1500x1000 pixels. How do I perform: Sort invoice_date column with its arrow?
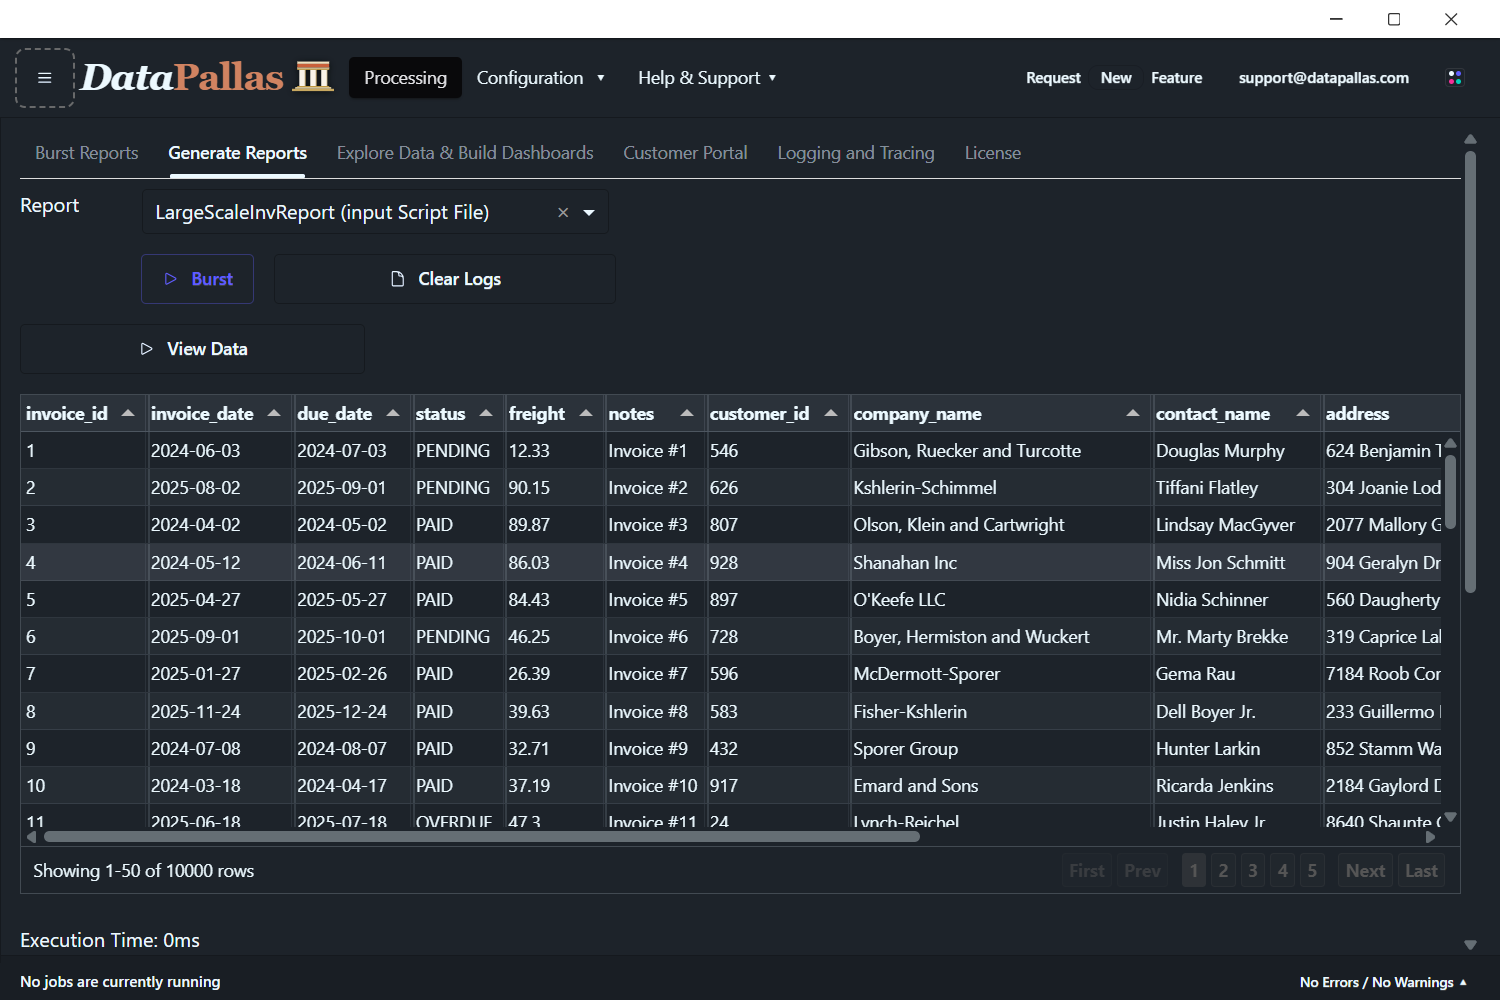(x=274, y=413)
